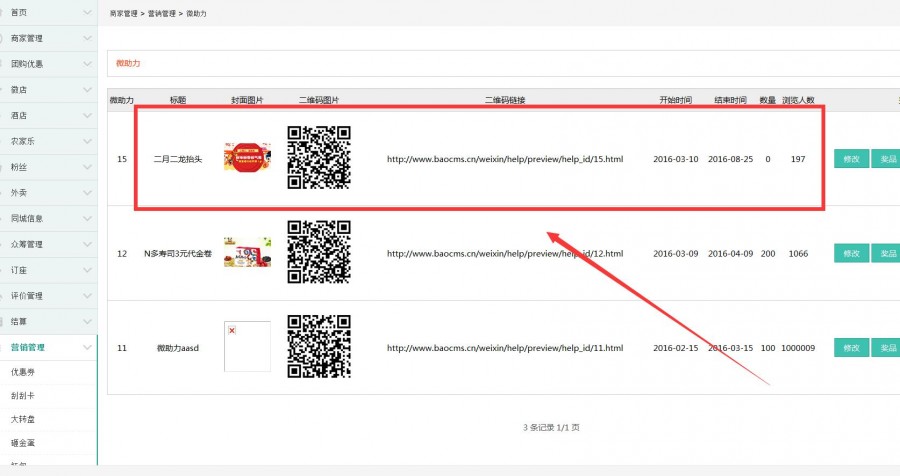Click the 浏览人数 column header
This screenshot has height=476, width=900.
(798, 100)
